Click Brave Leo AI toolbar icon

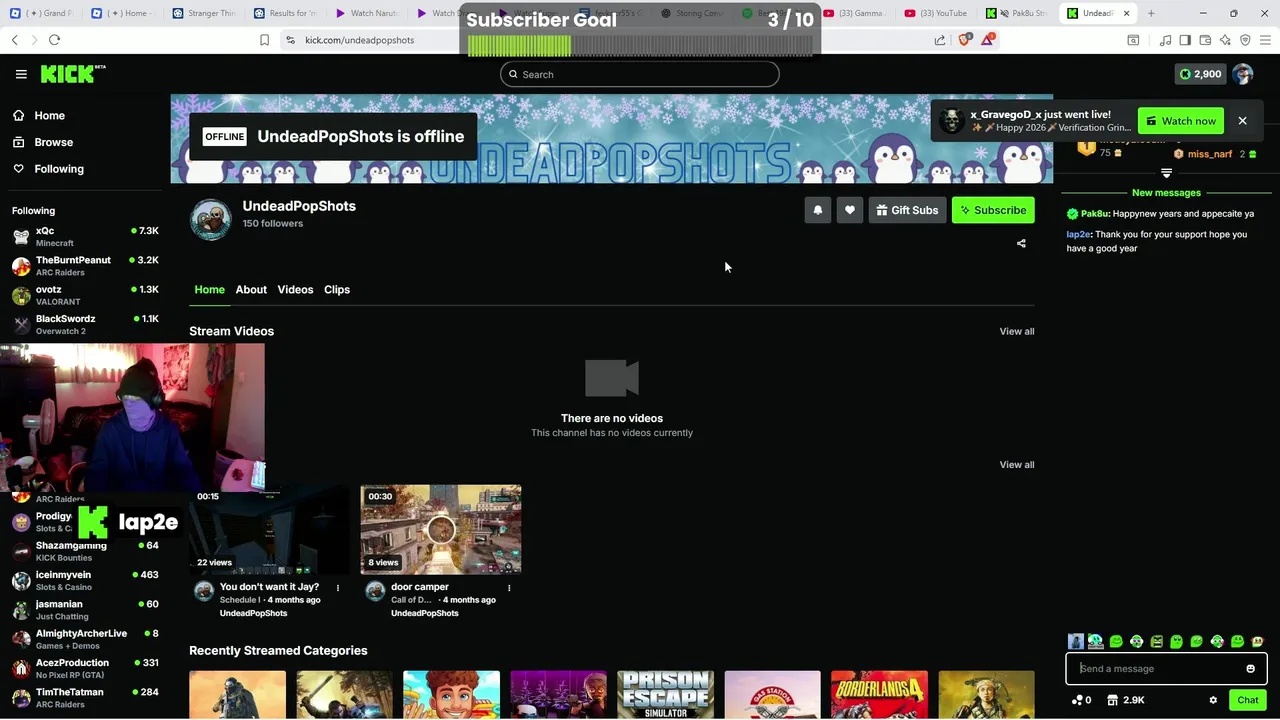[1225, 40]
